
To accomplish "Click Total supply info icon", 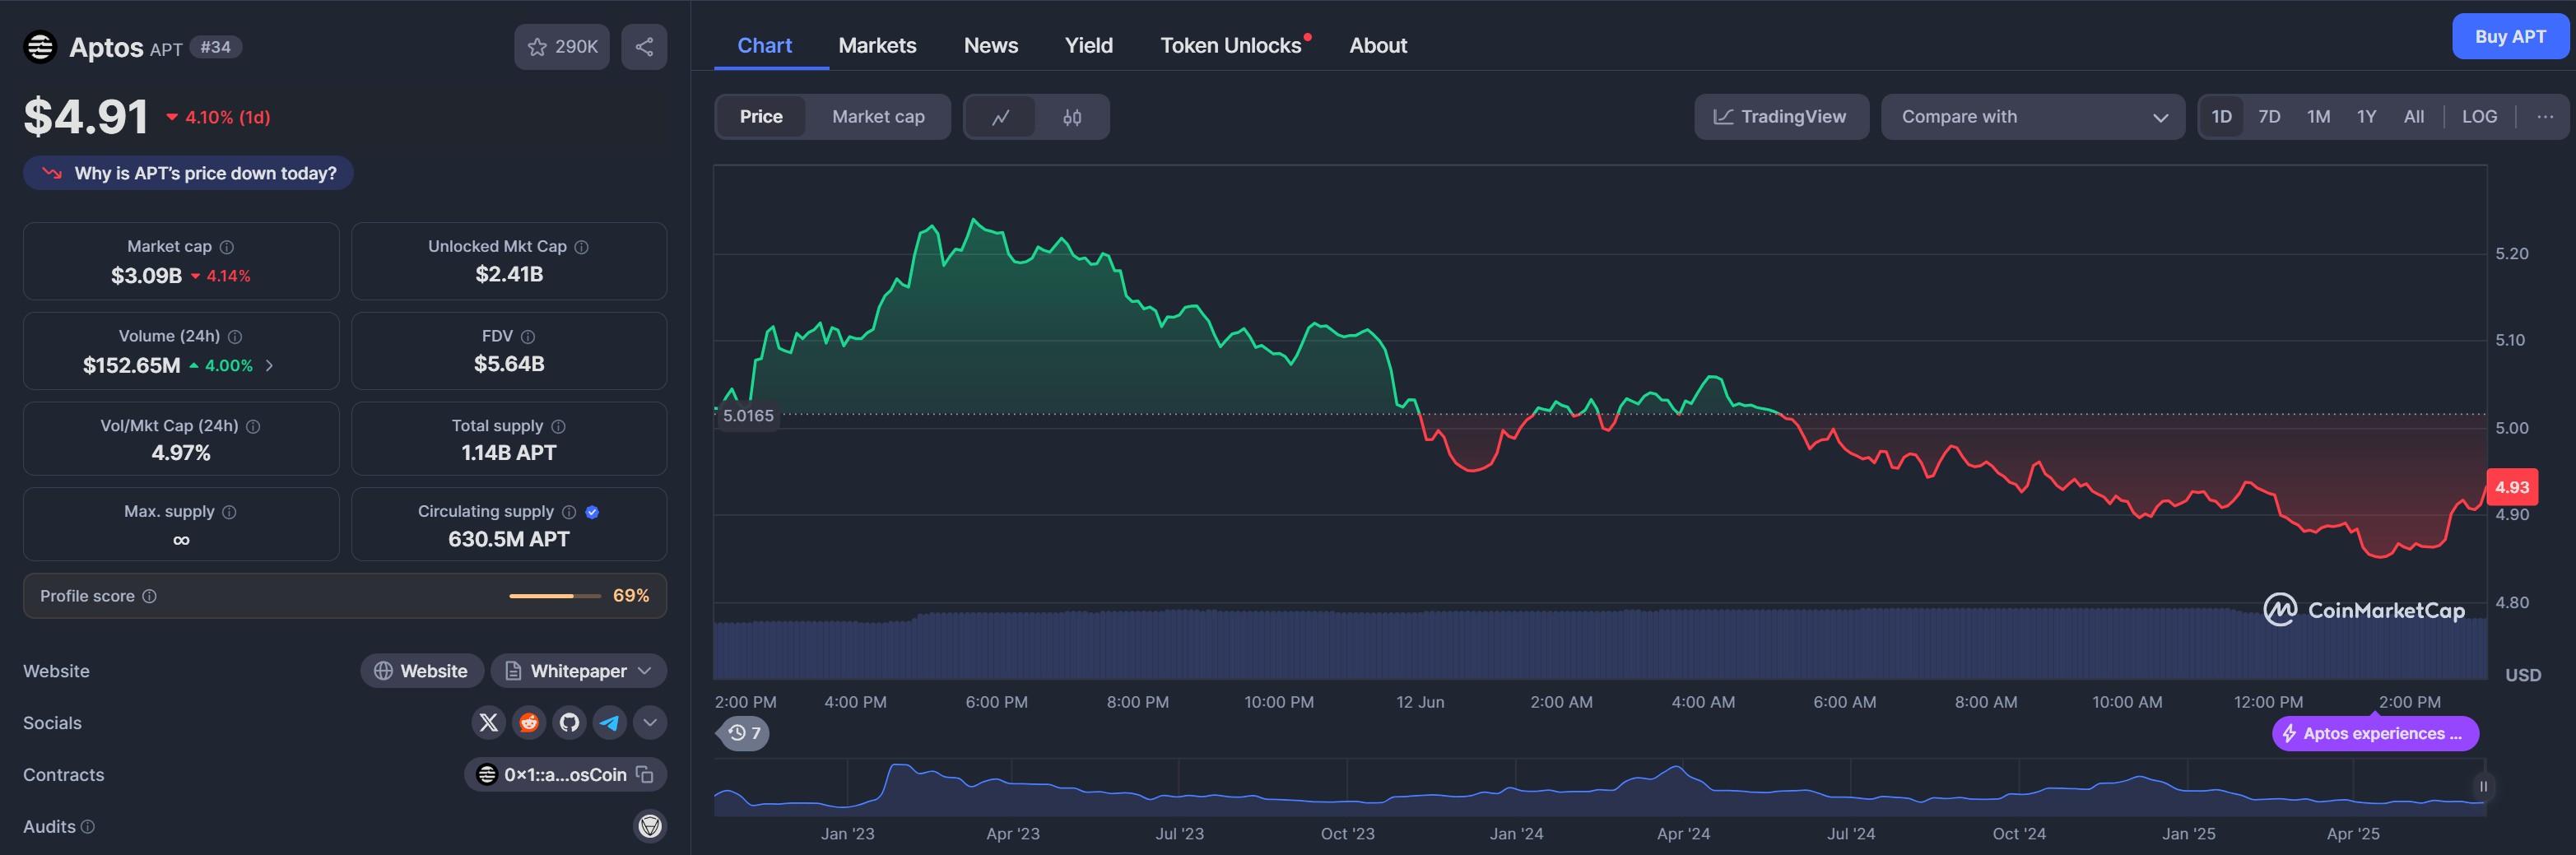I will 559,426.
